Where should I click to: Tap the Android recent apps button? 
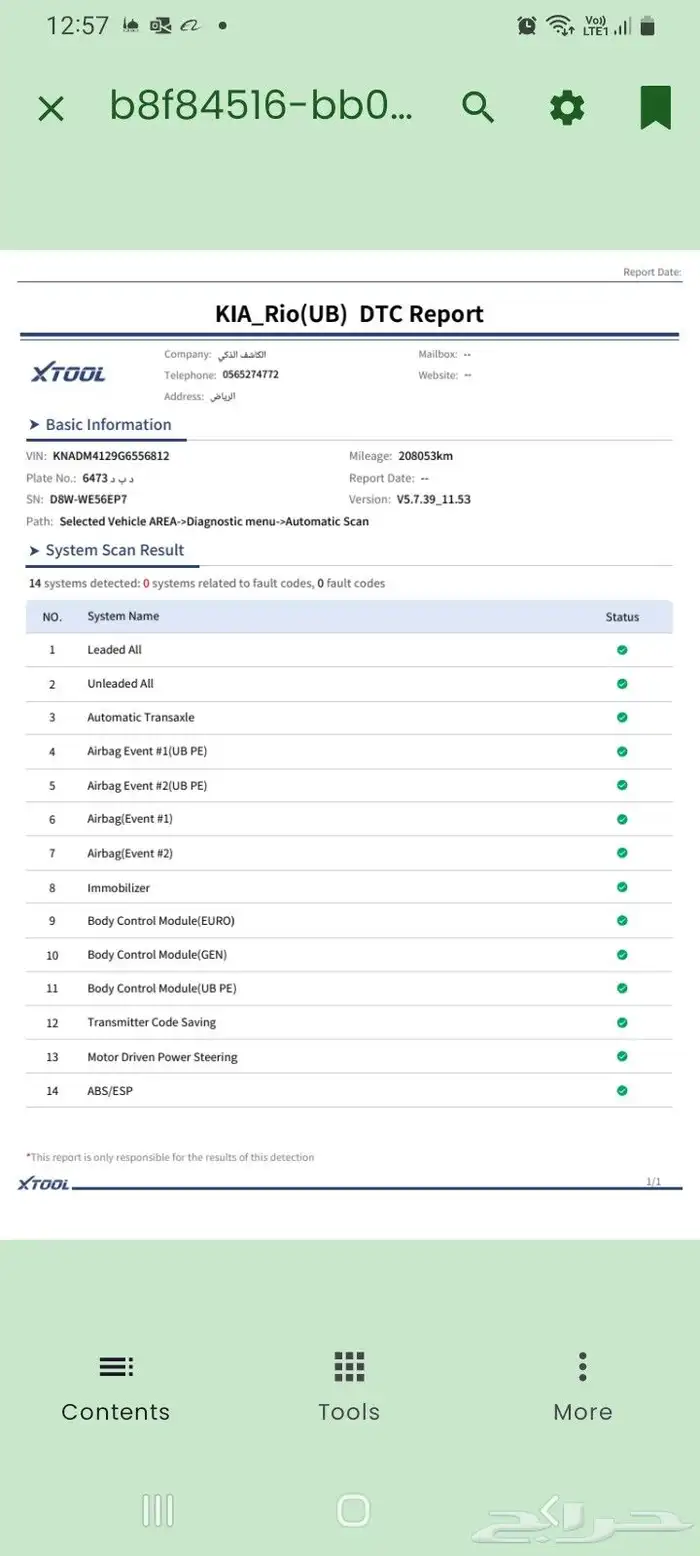pyautogui.click(x=158, y=1510)
